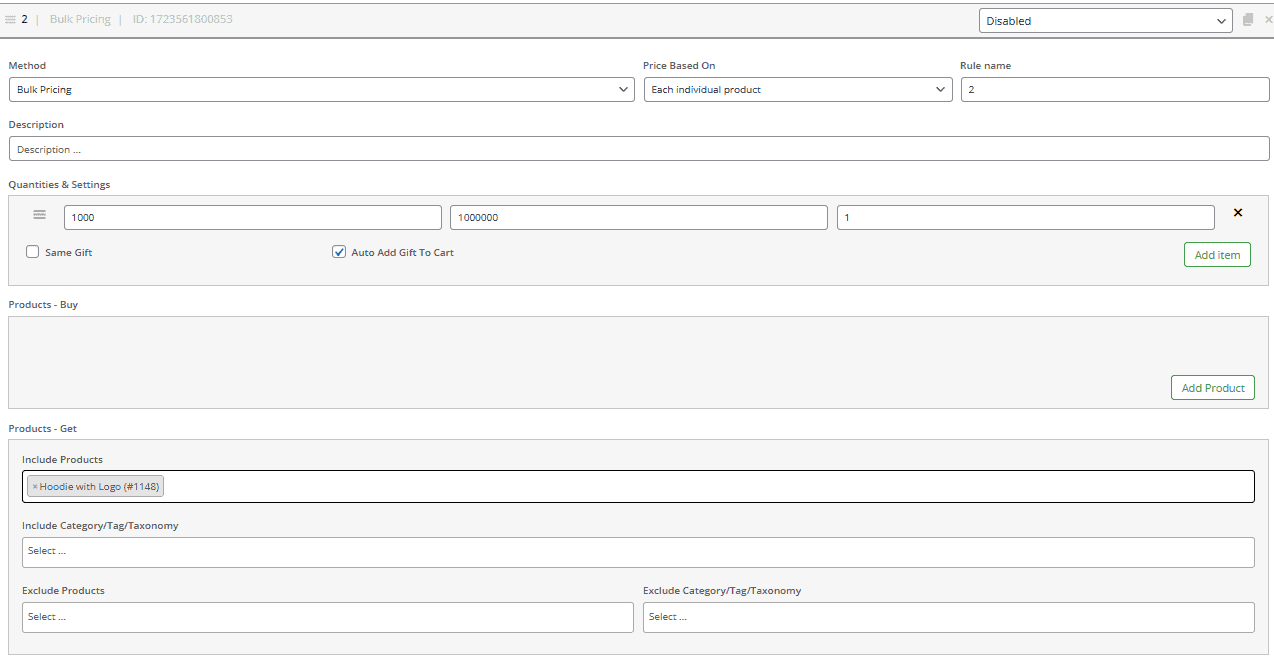Viewport: 1274px width, 664px height.
Task: Click into the Description text field
Action: [x=638, y=149]
